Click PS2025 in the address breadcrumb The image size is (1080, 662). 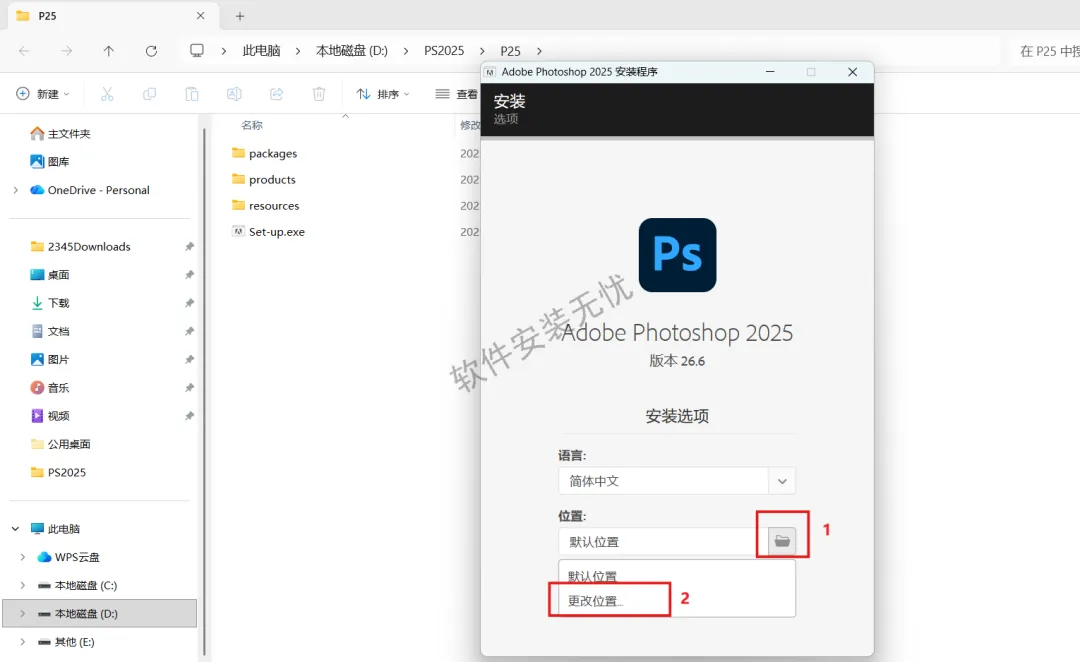pos(444,51)
